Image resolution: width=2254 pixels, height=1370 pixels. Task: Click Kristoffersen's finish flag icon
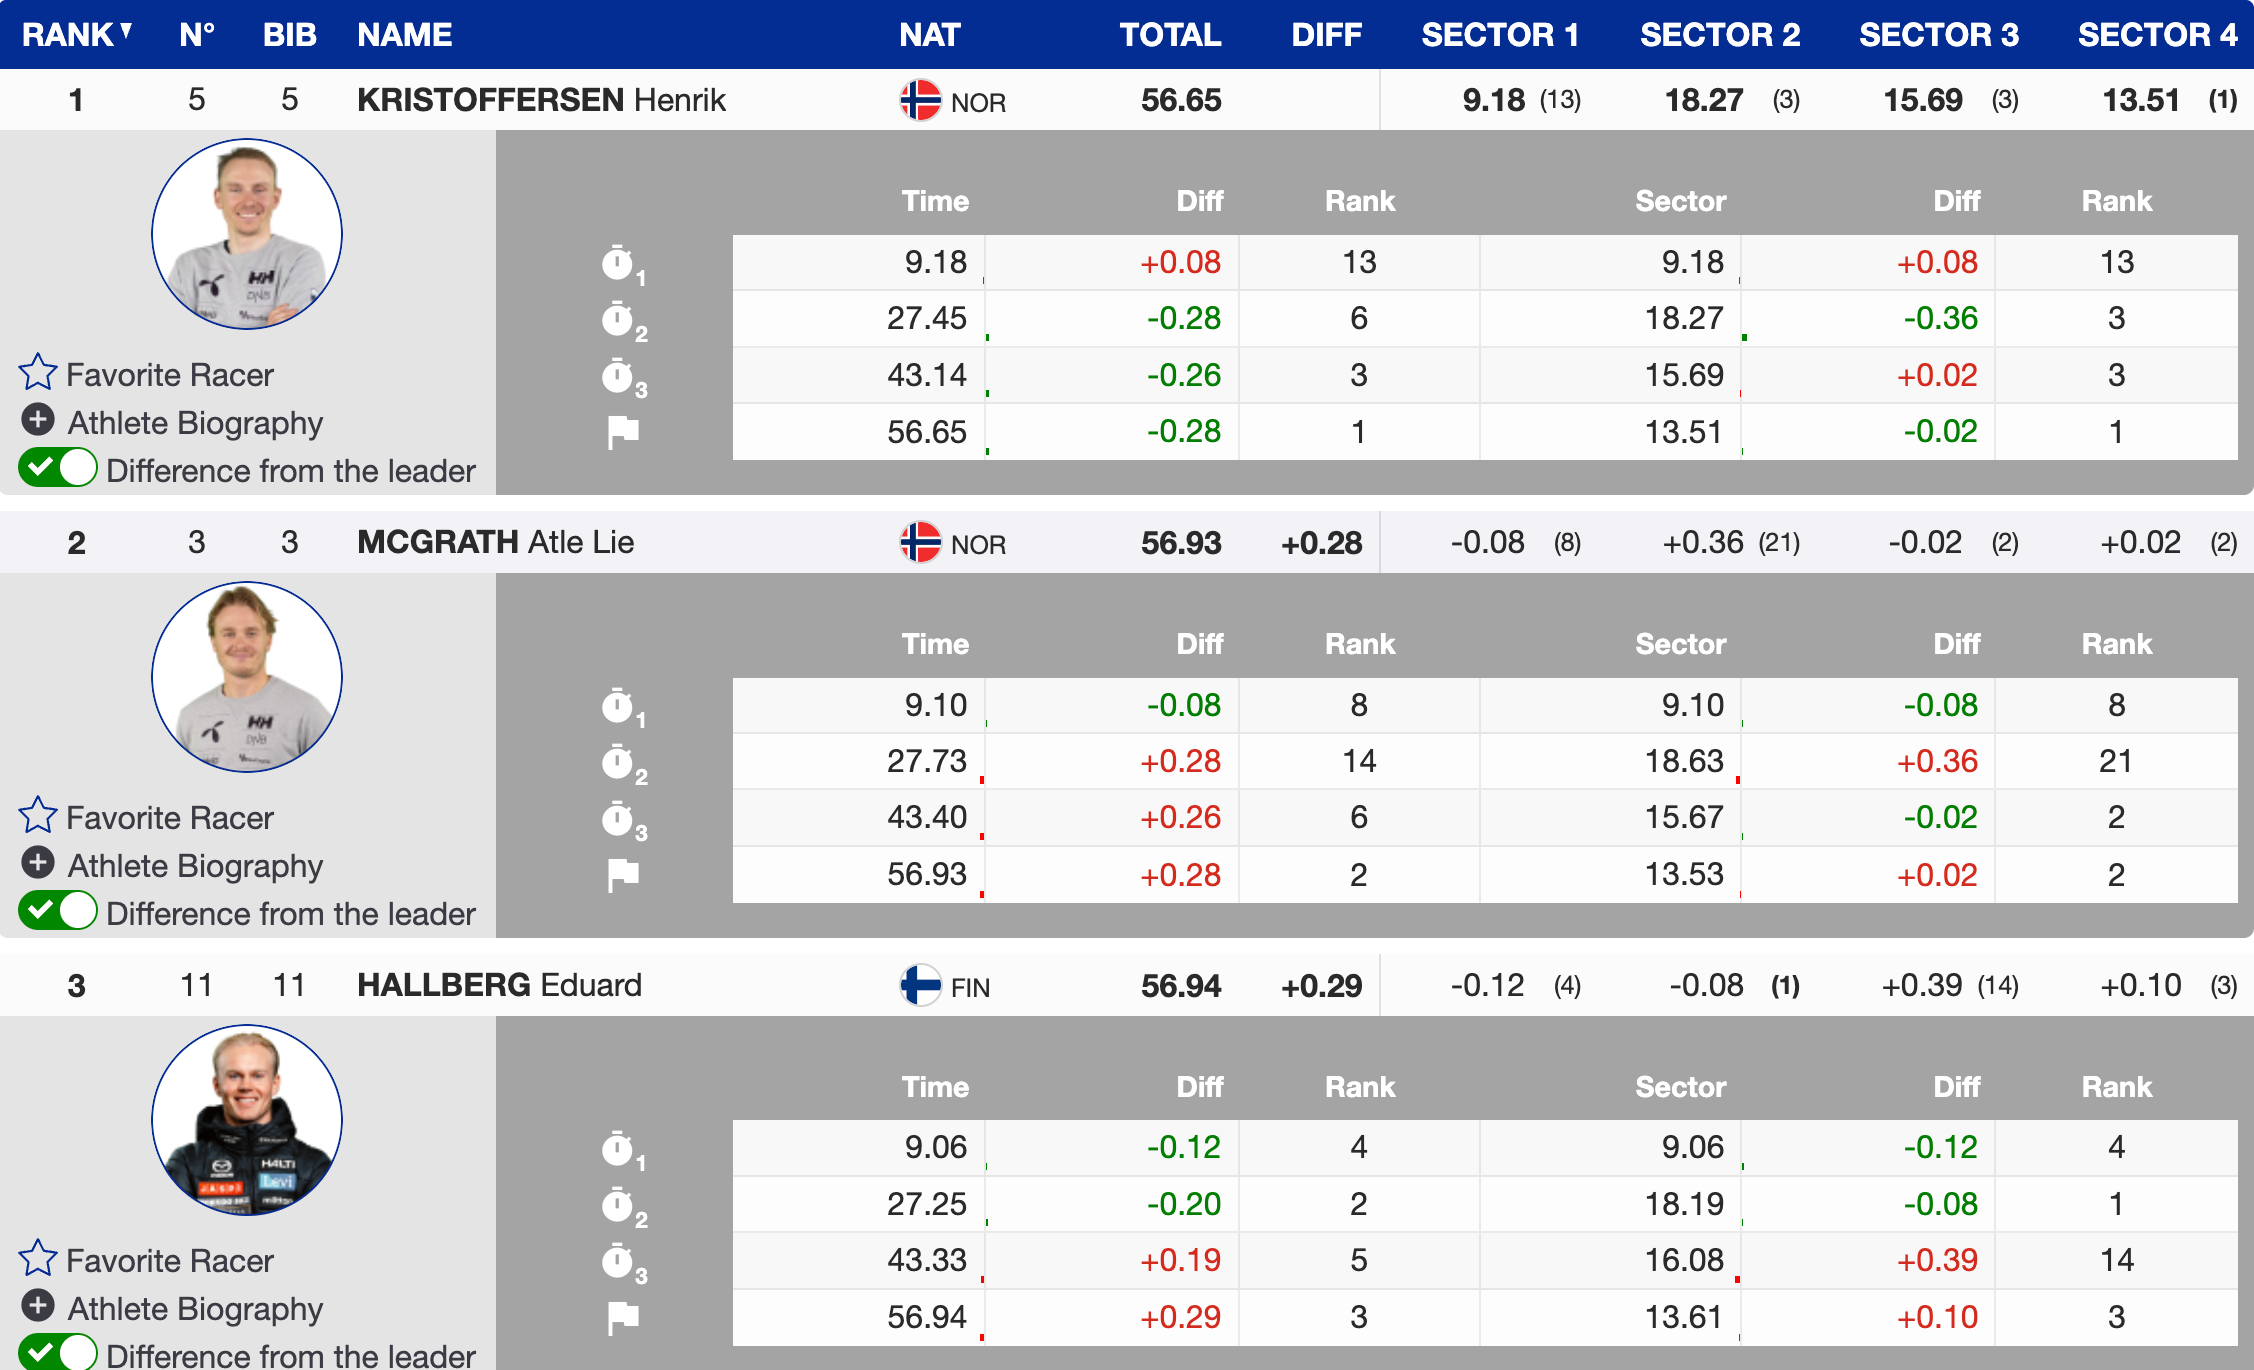(623, 432)
